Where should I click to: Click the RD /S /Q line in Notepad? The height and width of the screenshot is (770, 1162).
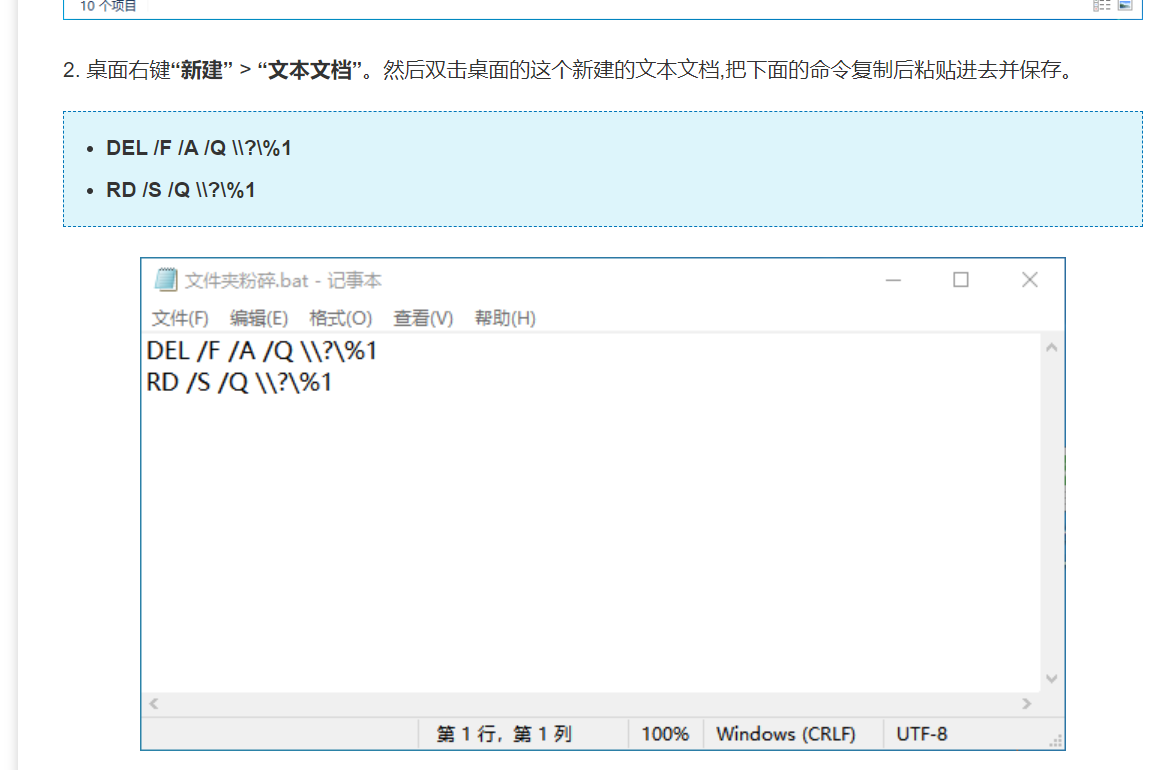click(x=239, y=382)
